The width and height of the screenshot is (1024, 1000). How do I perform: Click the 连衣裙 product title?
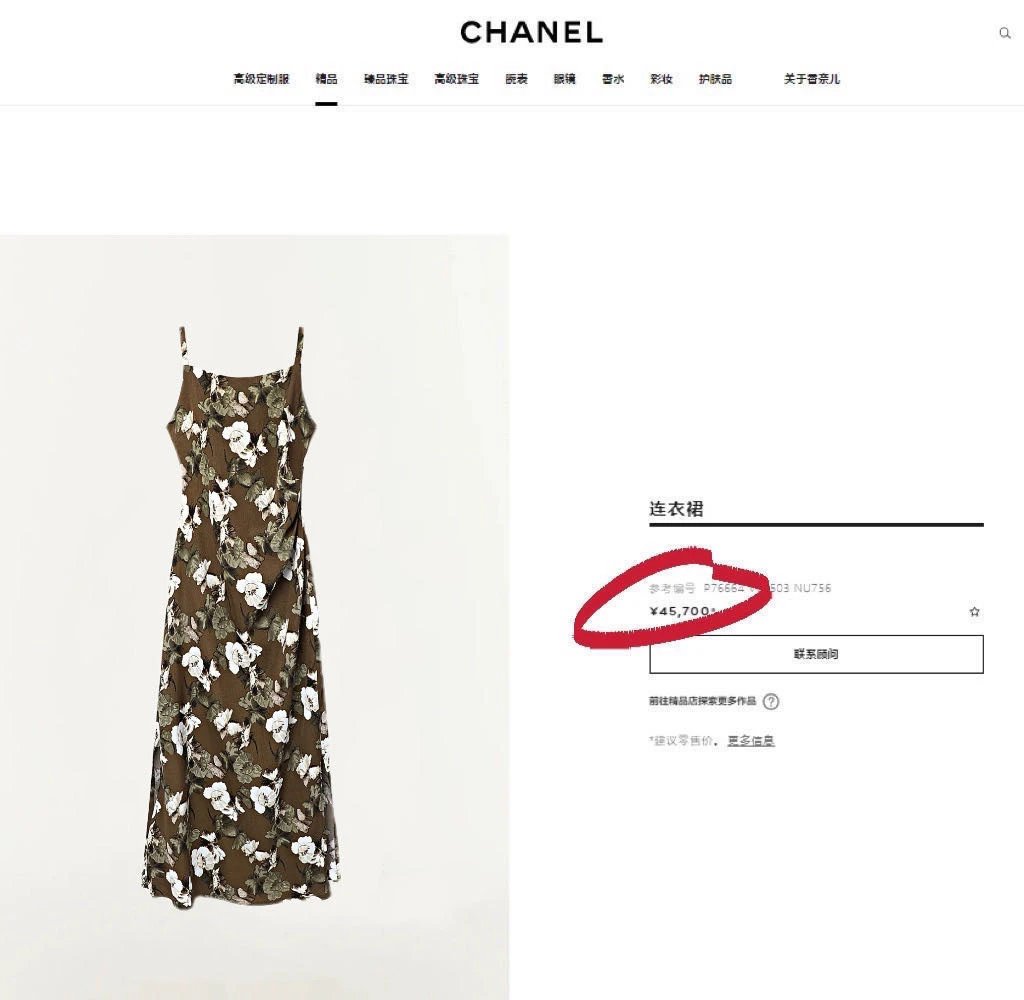676,509
